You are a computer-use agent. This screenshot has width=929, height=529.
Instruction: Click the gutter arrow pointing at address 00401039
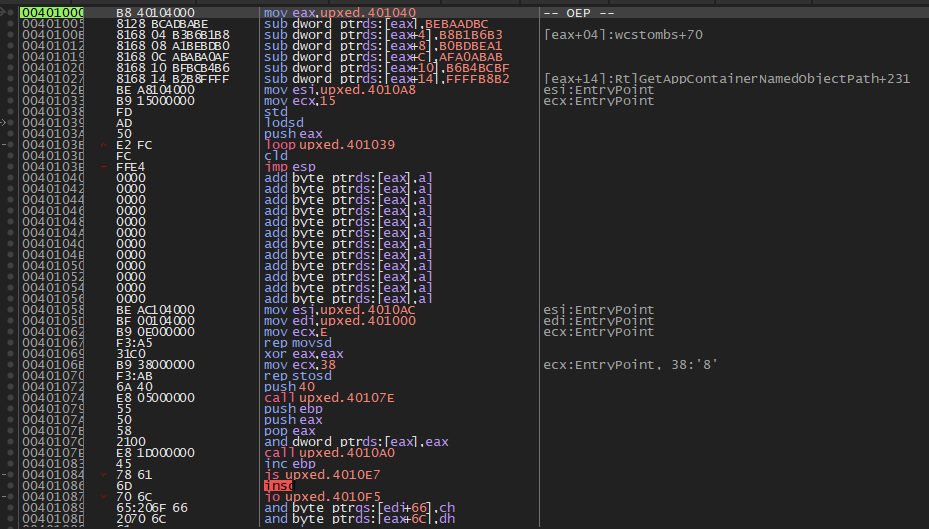tap(4, 123)
